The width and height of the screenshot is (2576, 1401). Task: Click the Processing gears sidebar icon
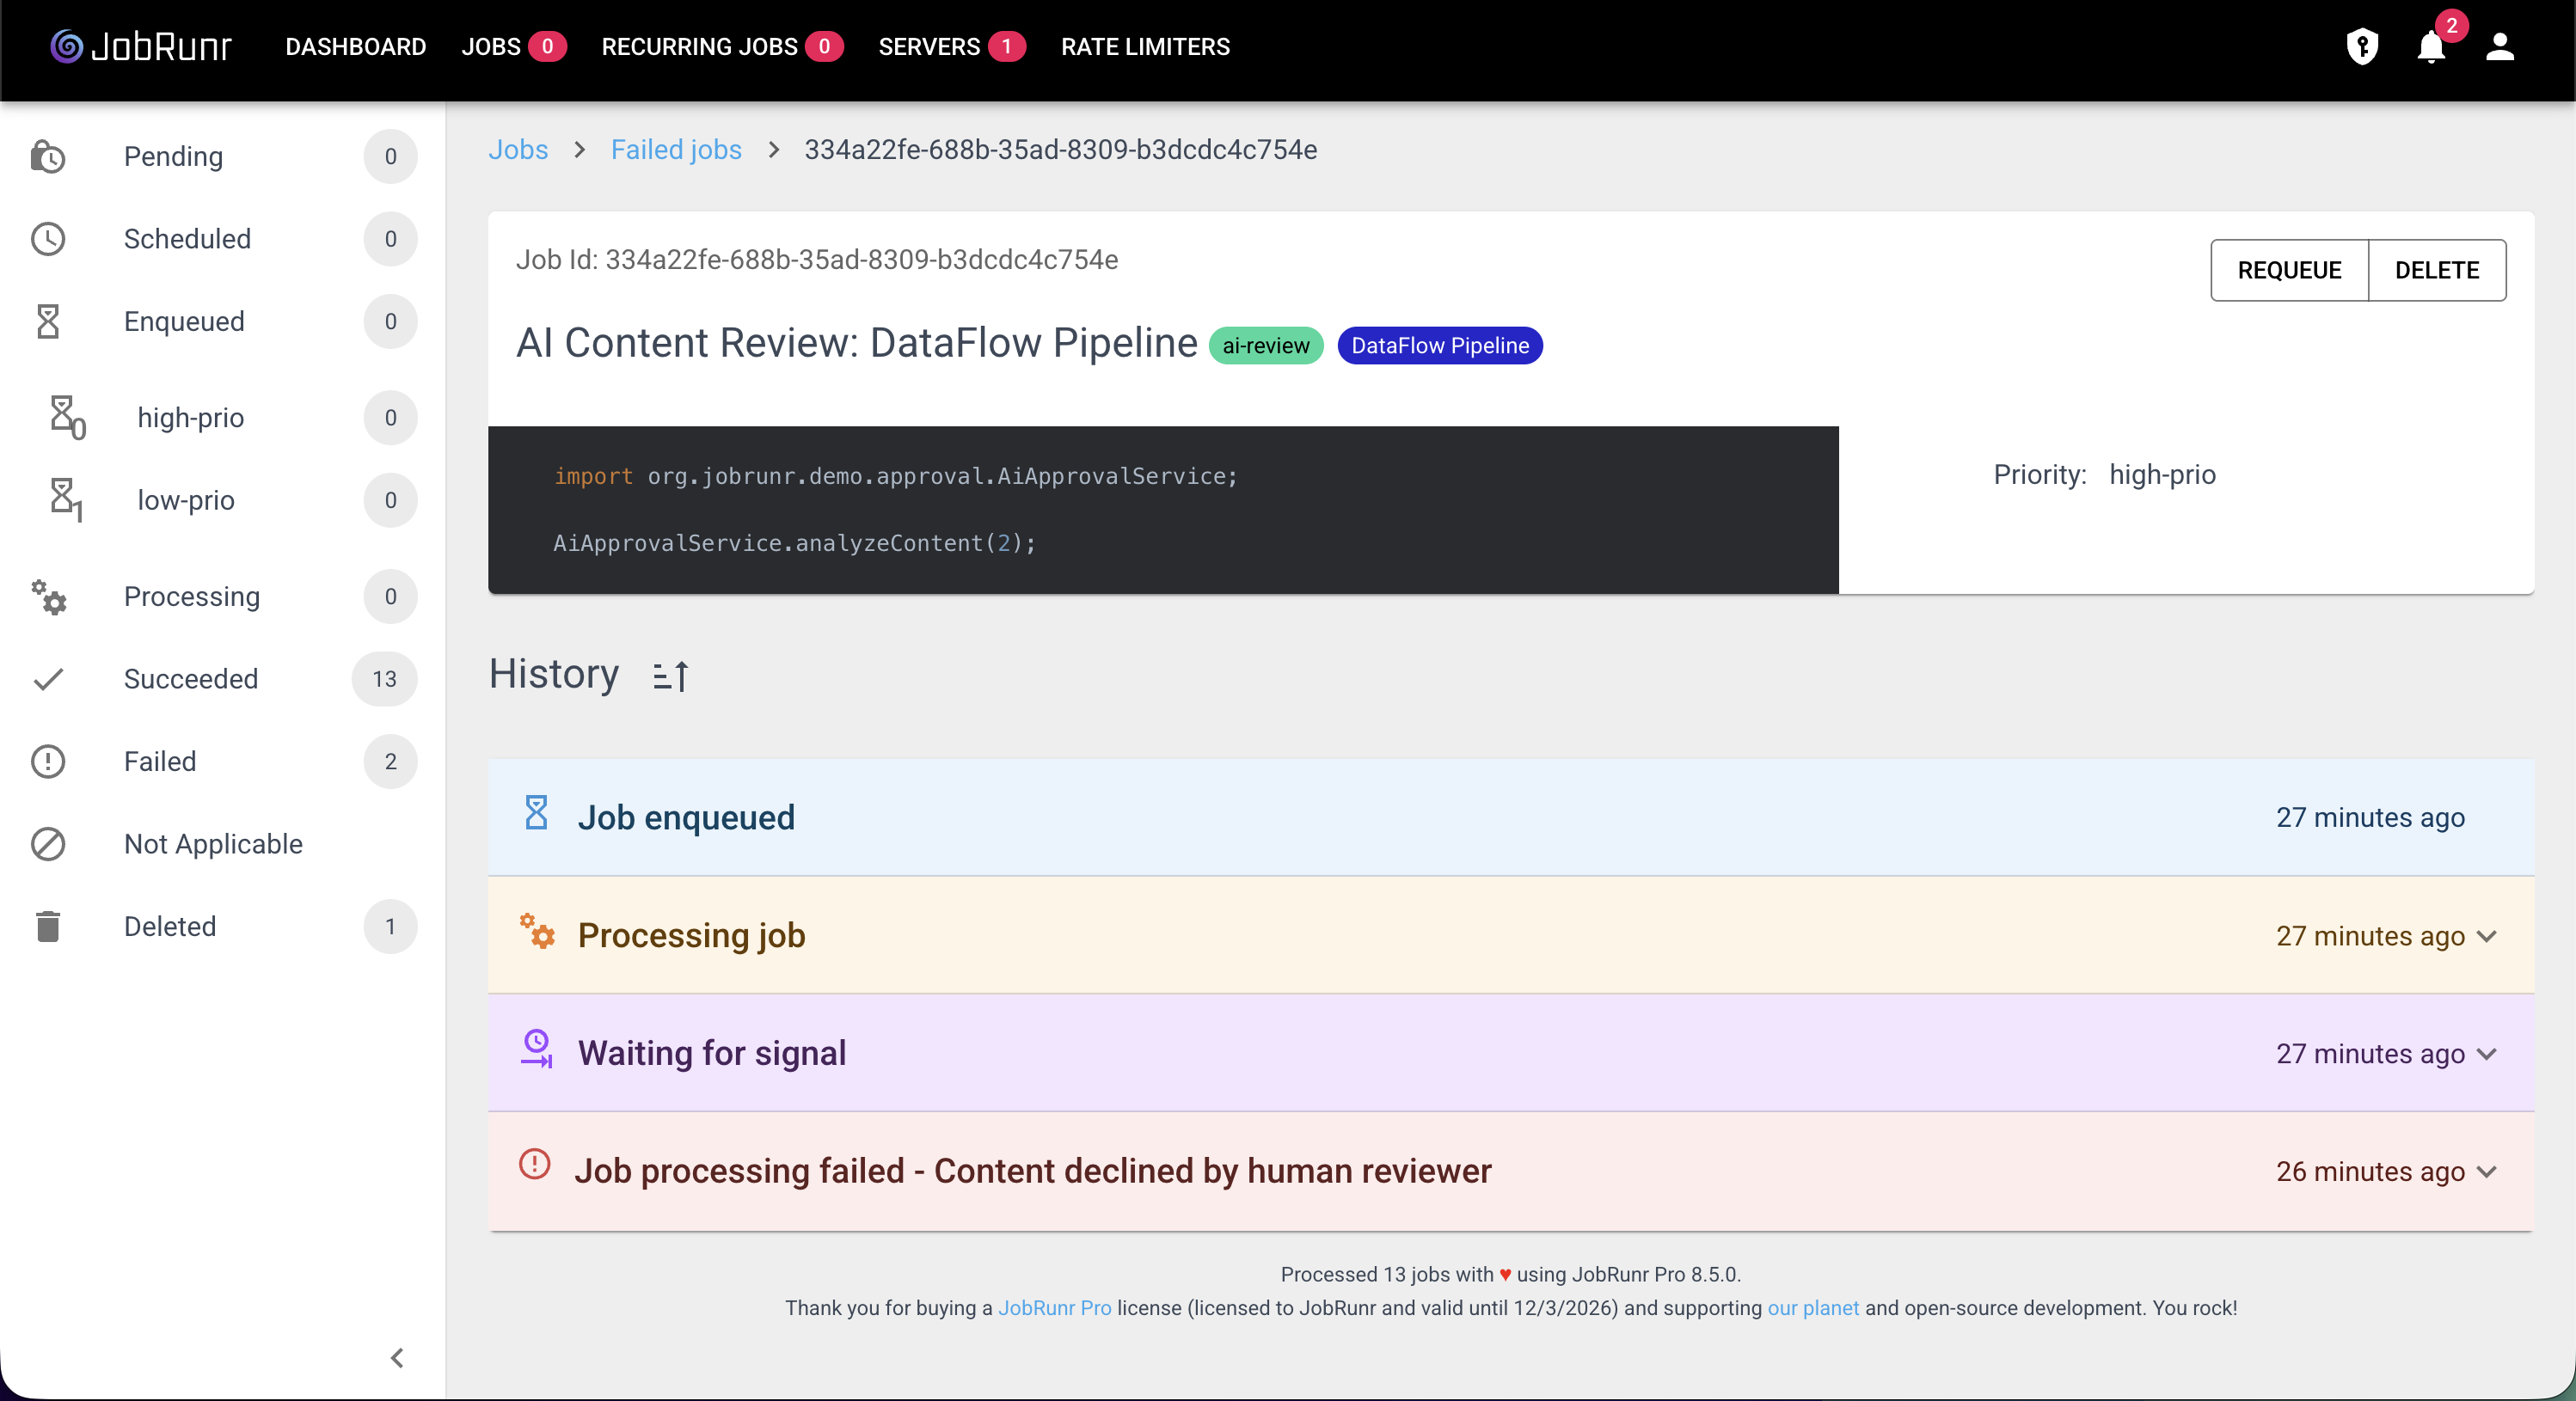(48, 597)
